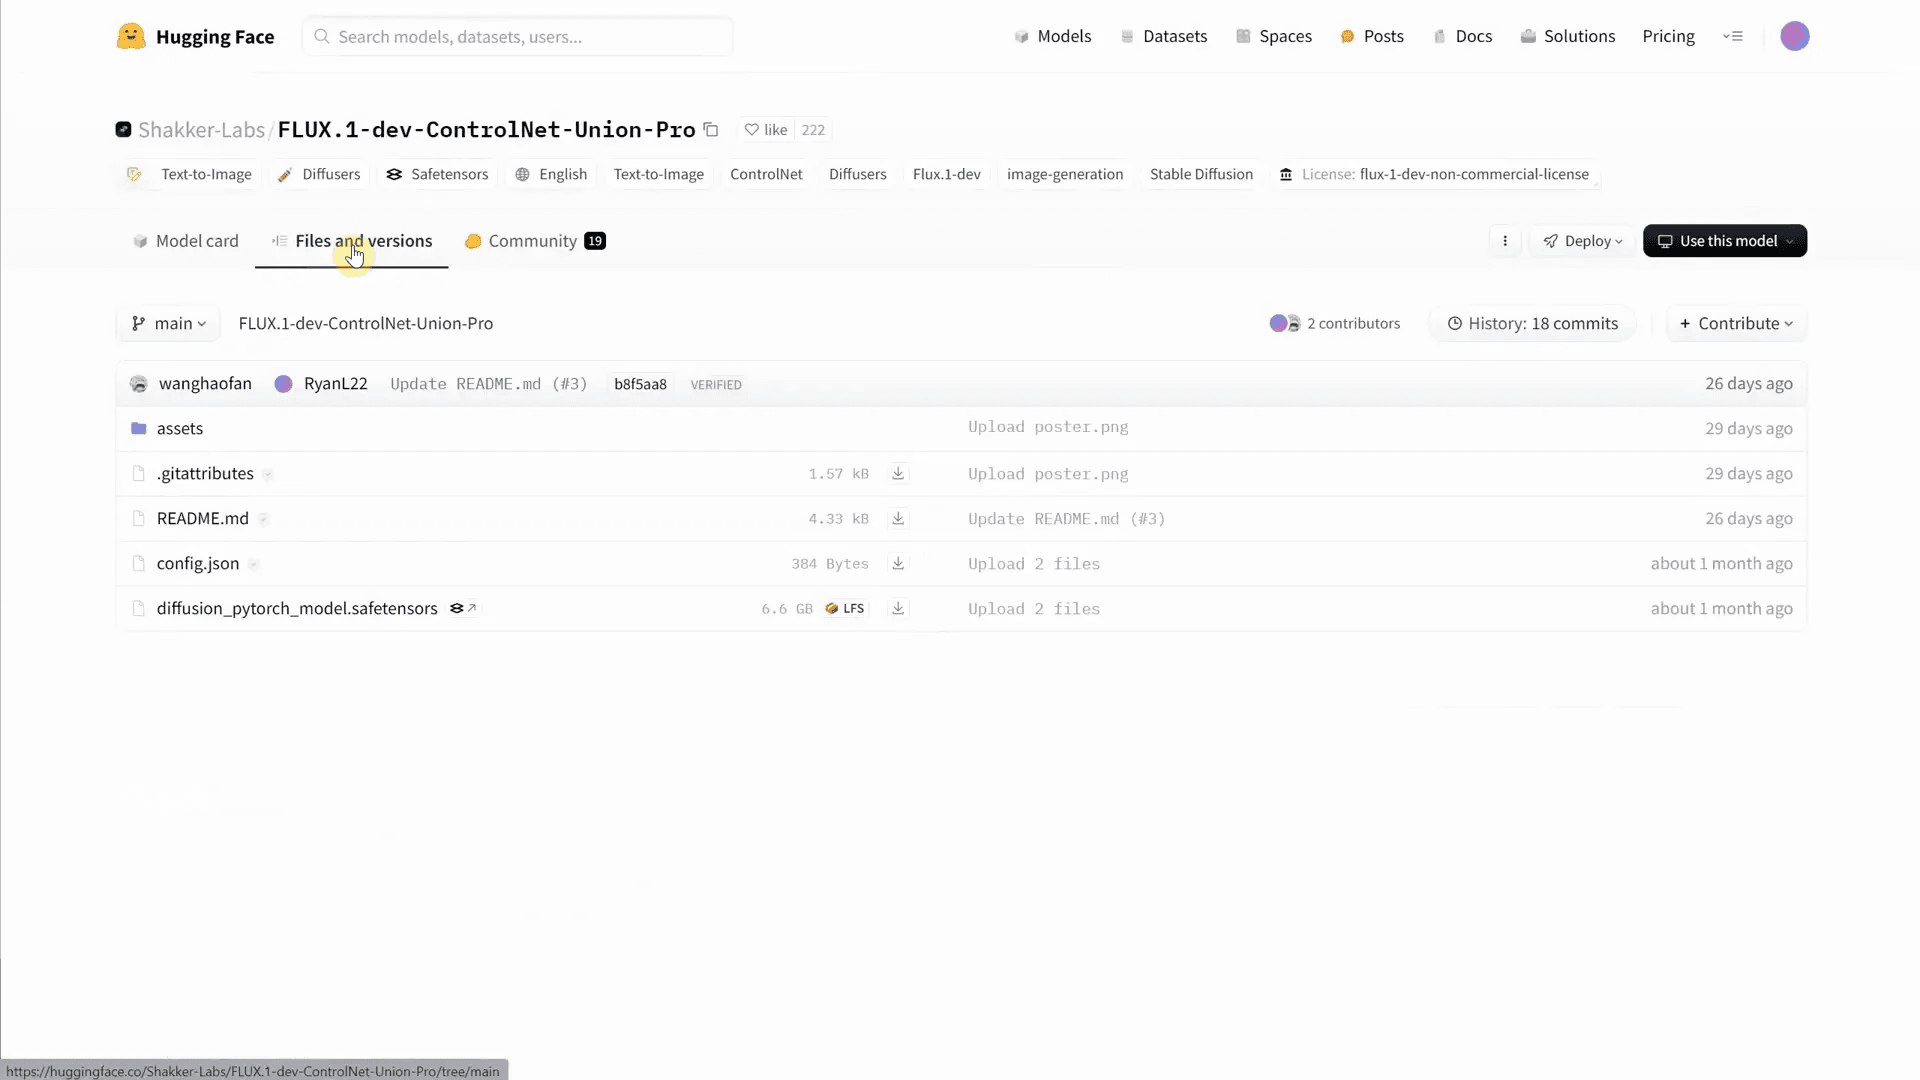Open the b8f5aa8 commit hash link
Image resolution: width=1920 pixels, height=1080 pixels.
coord(640,385)
